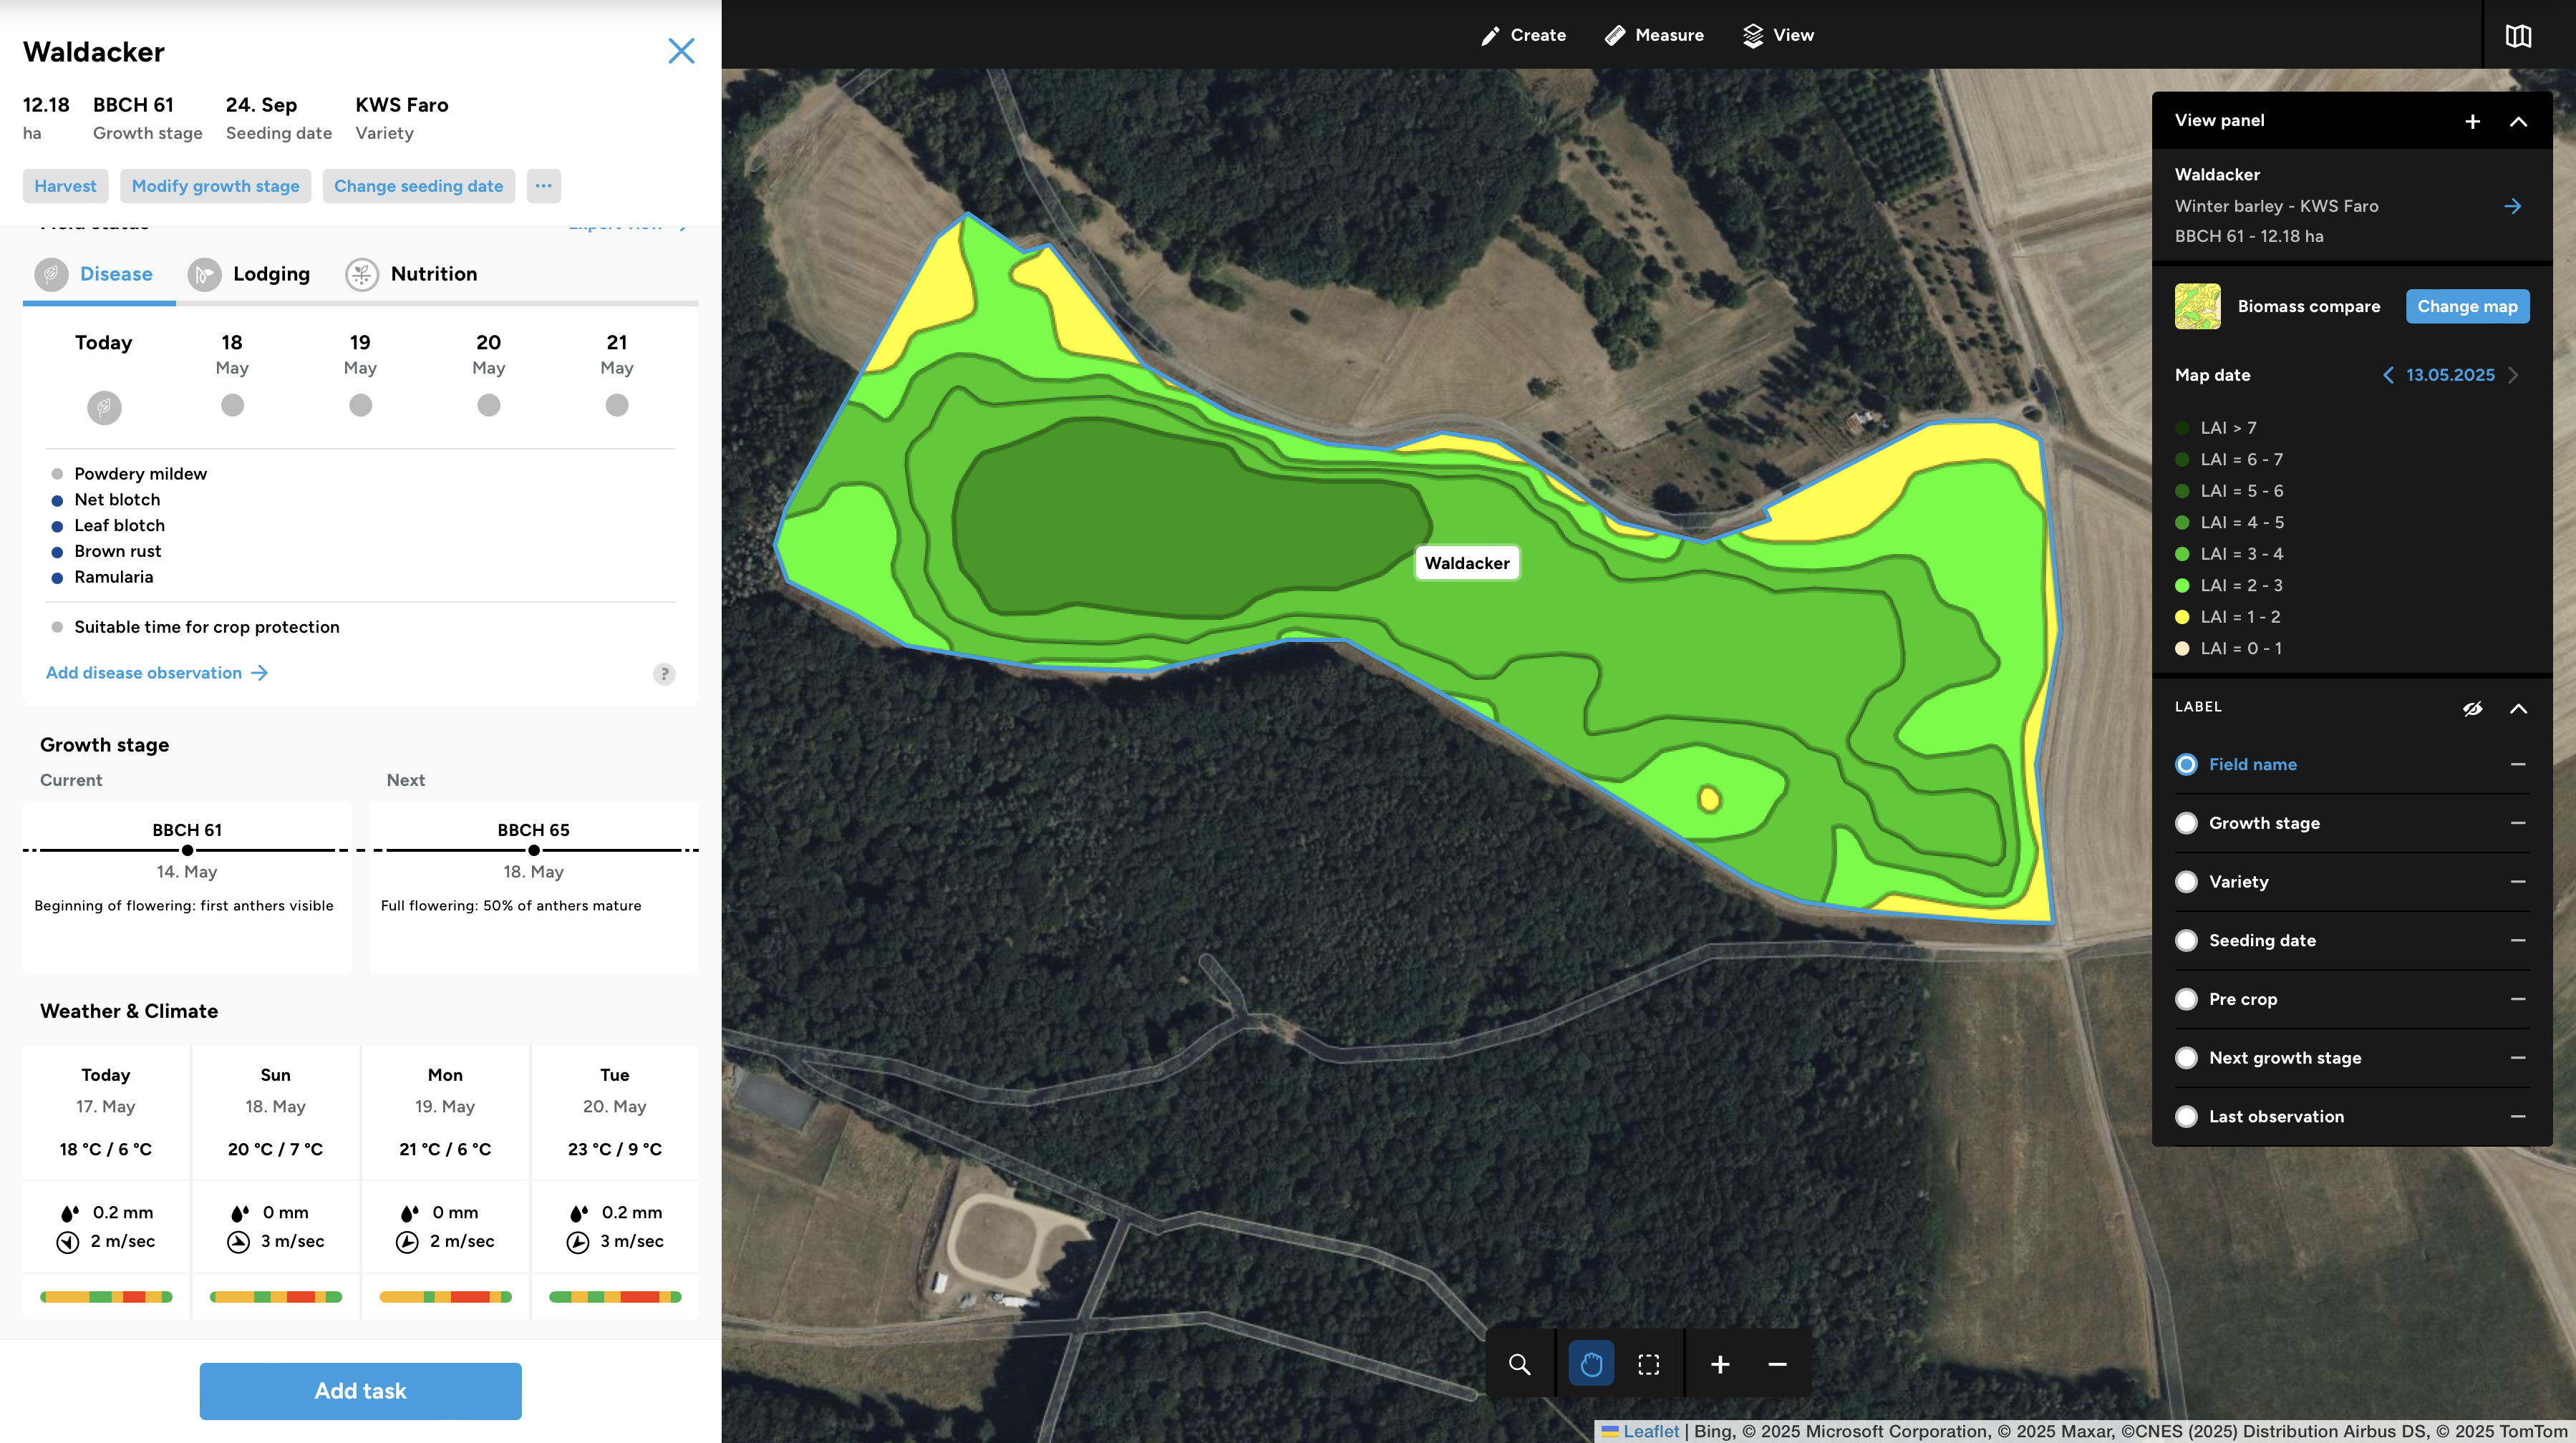The height and width of the screenshot is (1443, 2576).
Task: Click minus icon beside Growth stage
Action: [x=2518, y=823]
